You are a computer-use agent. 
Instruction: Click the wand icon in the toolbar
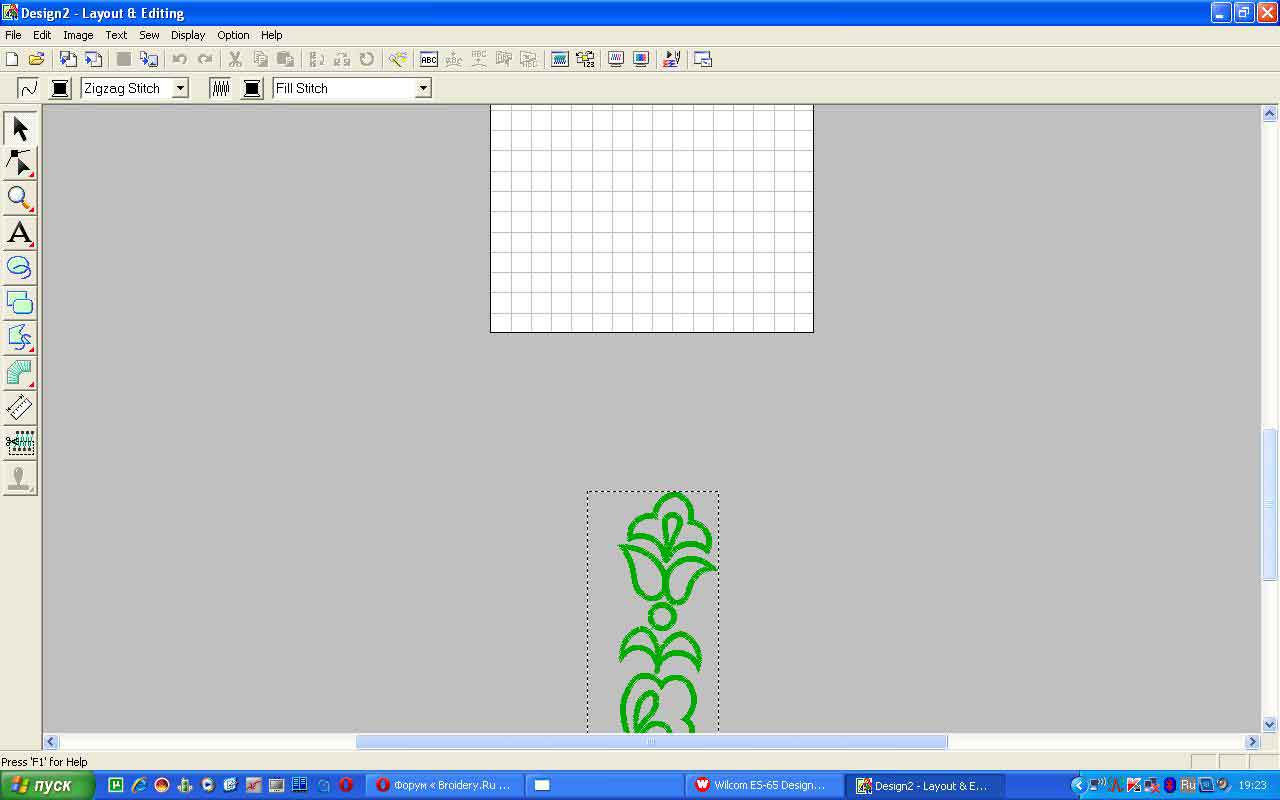pyautogui.click(x=398, y=60)
